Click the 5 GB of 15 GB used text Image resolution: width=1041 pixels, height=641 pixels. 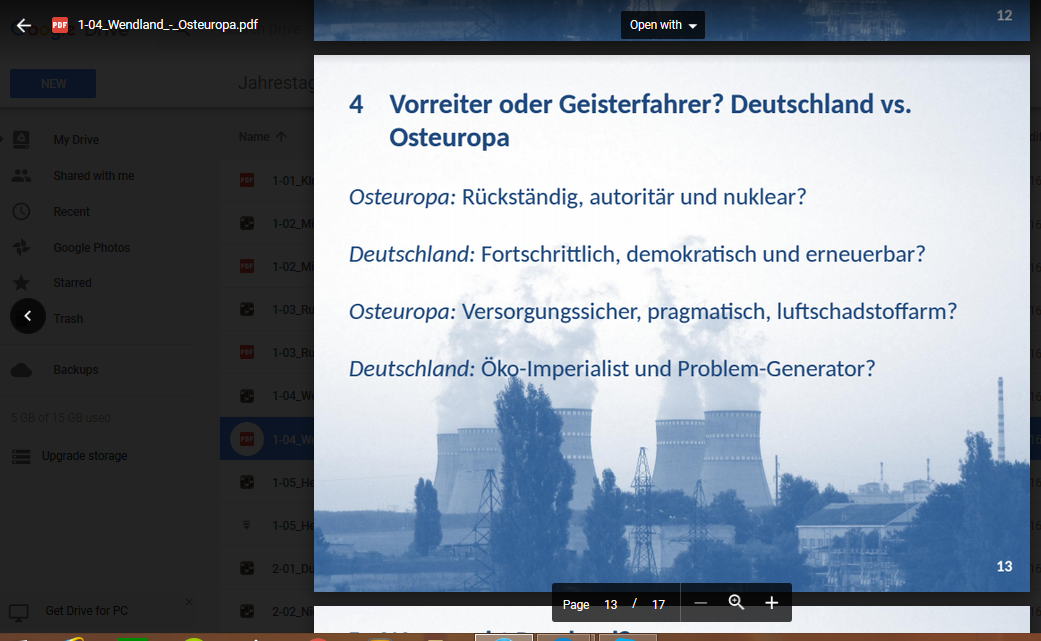click(x=60, y=417)
